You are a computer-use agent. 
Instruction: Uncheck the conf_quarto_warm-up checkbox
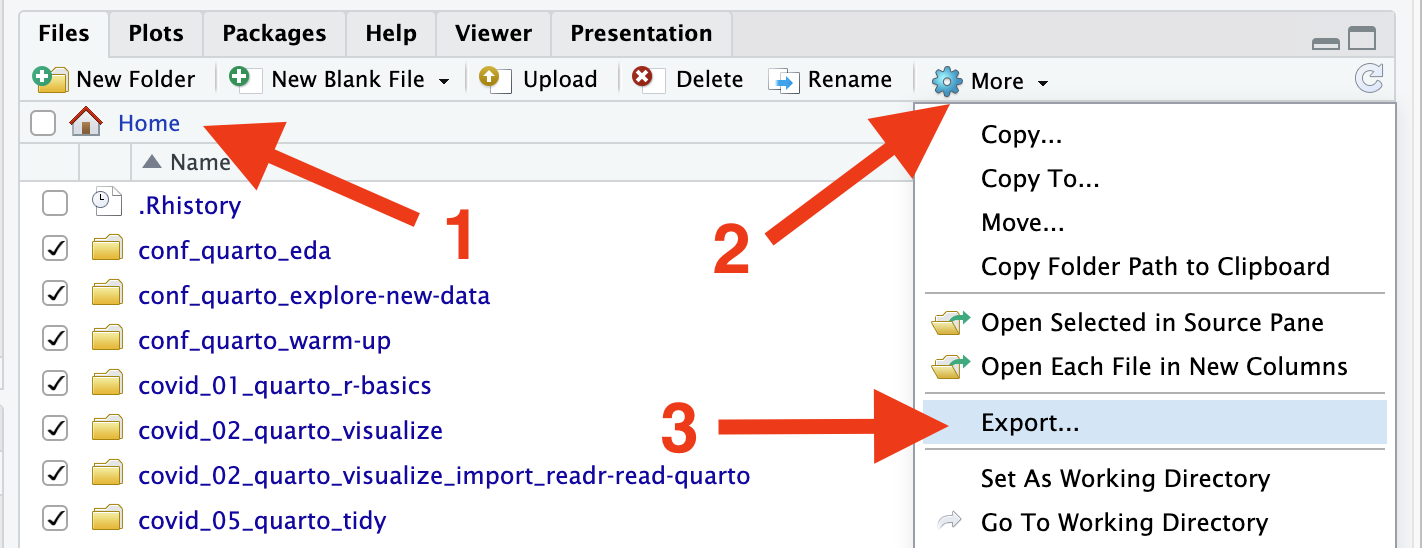55,341
